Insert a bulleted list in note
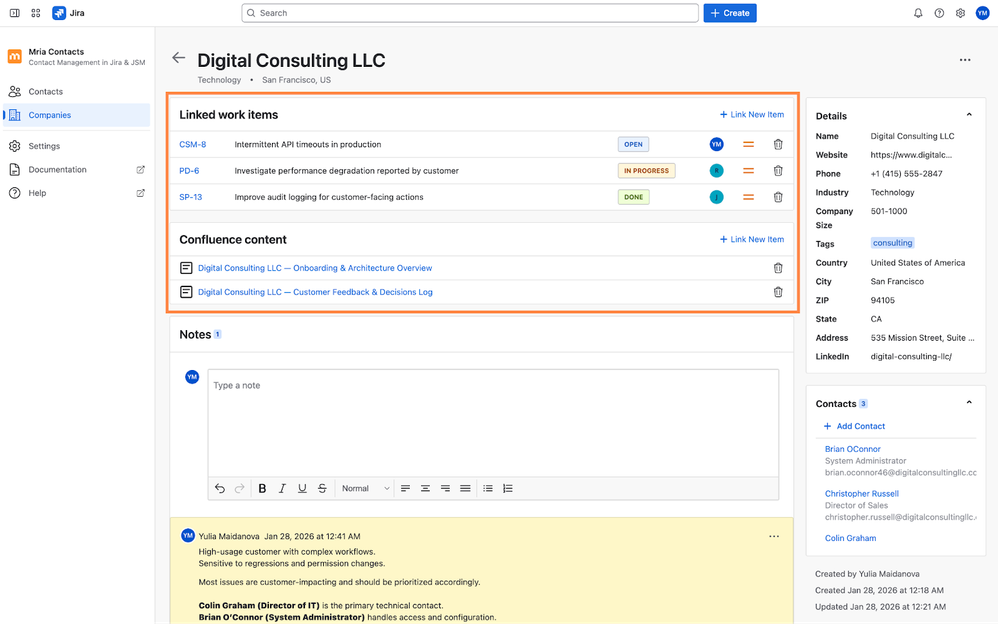This screenshot has height=624, width=998. [488, 488]
